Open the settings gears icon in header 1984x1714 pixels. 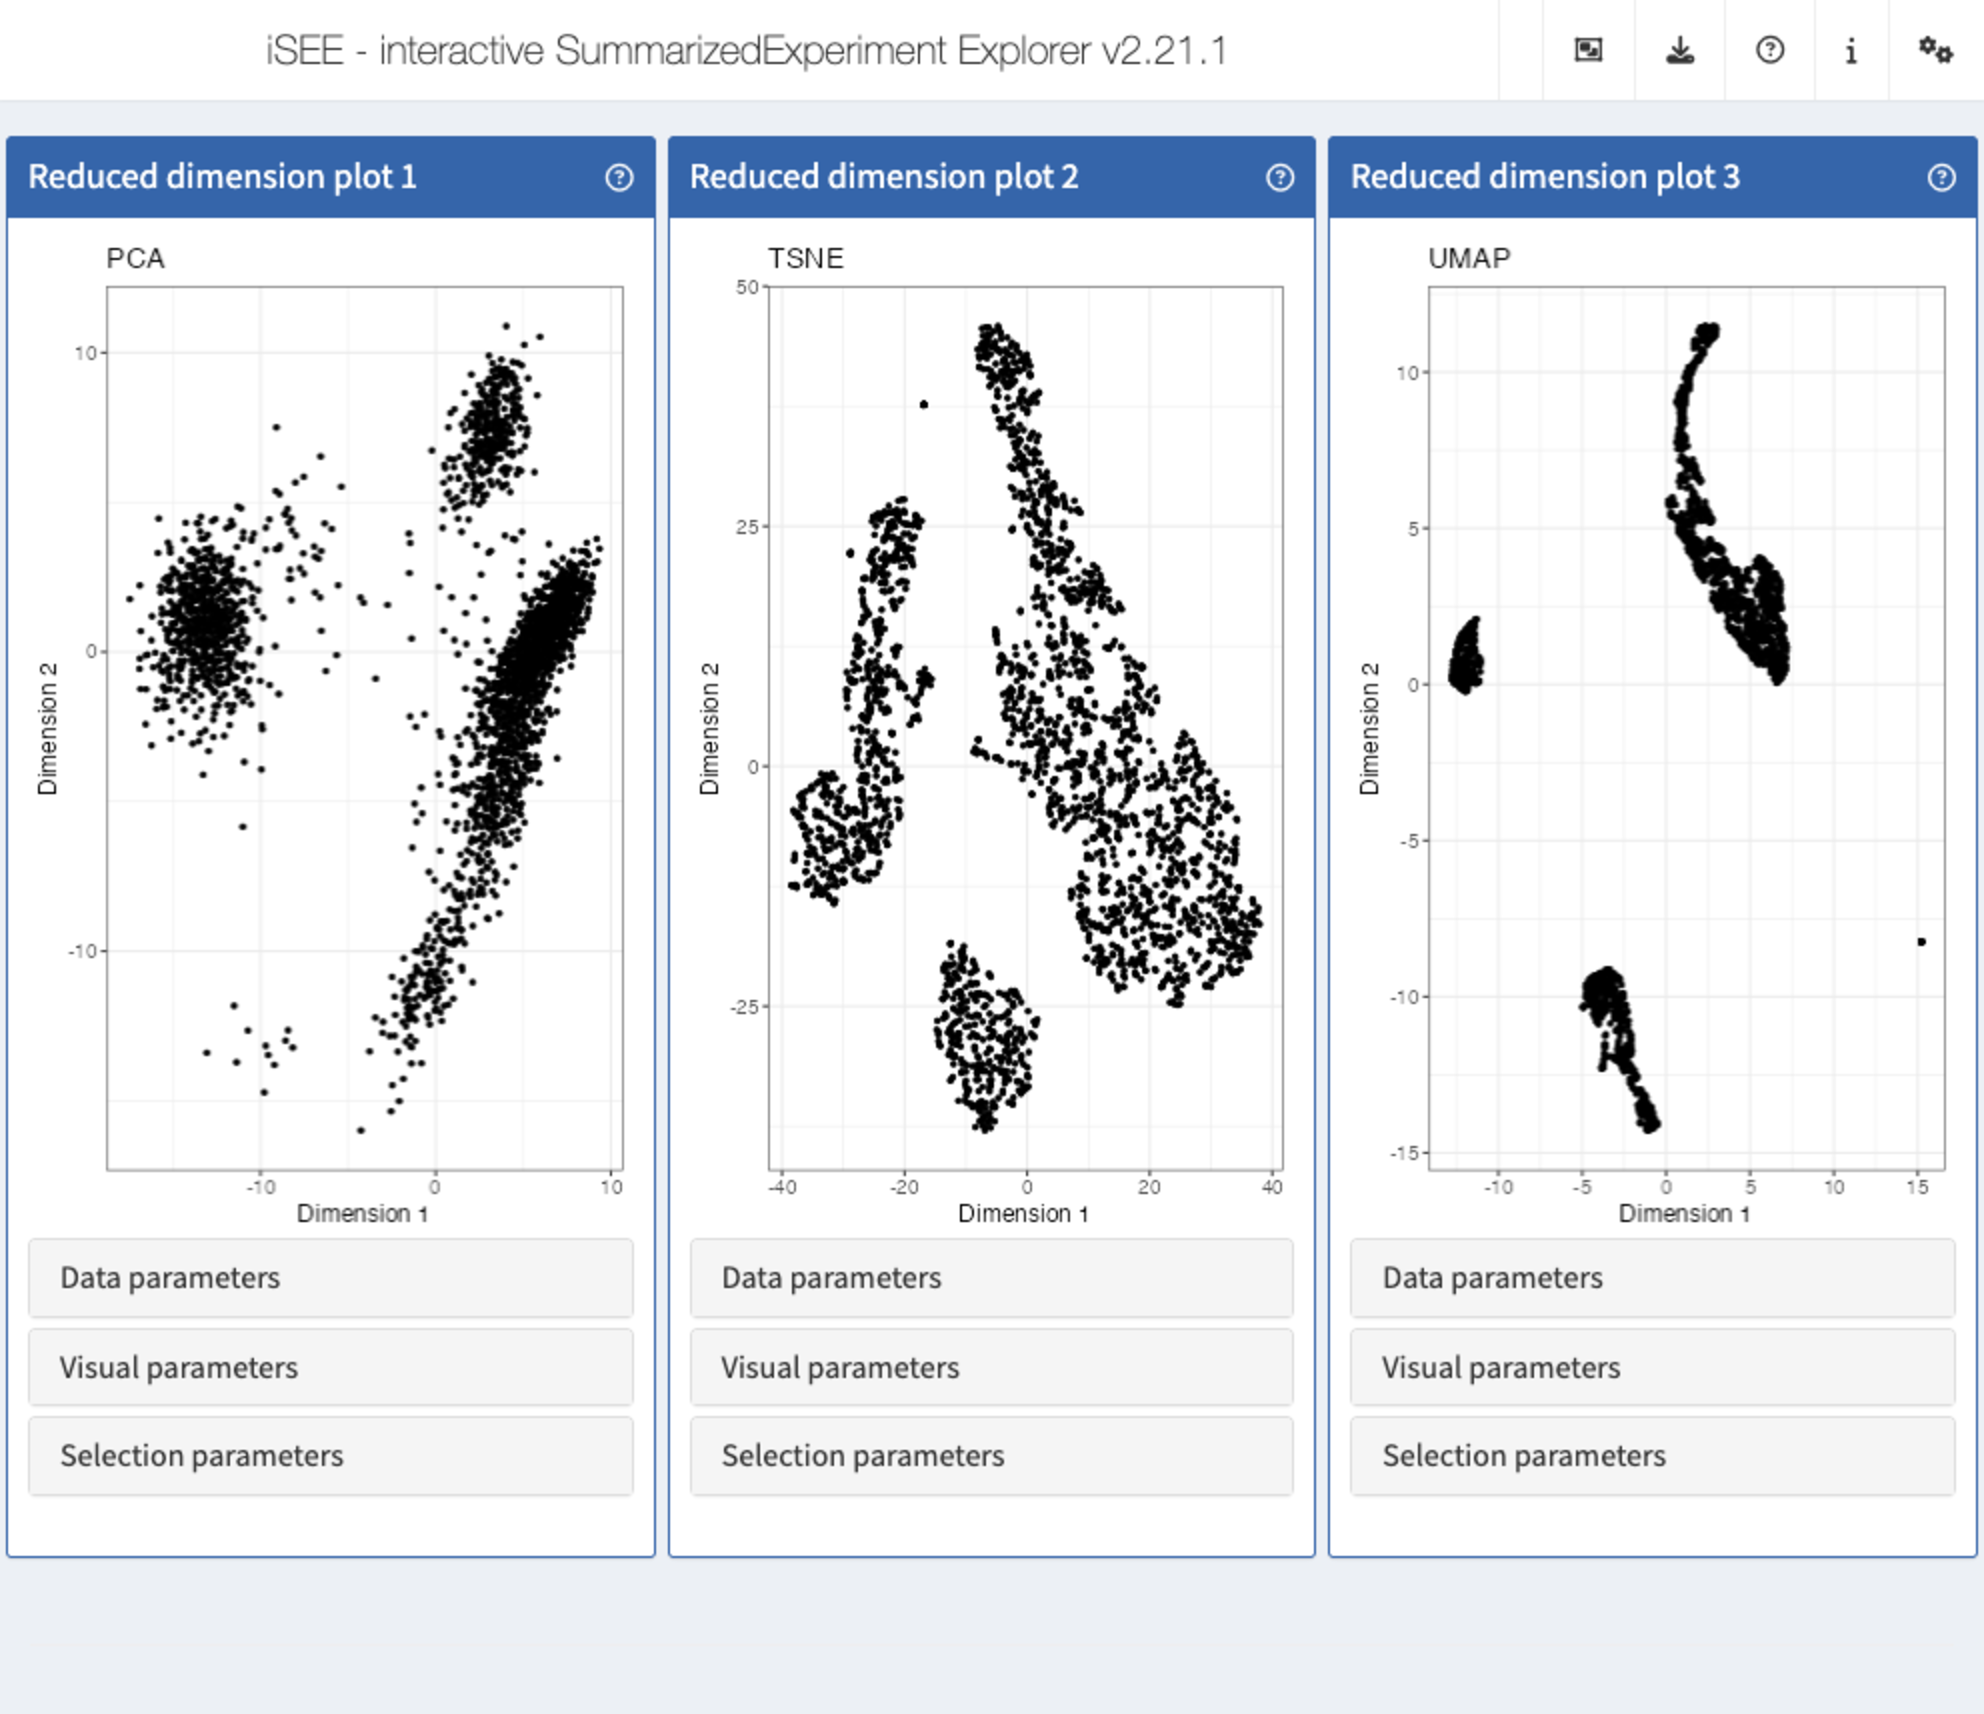point(1935,50)
